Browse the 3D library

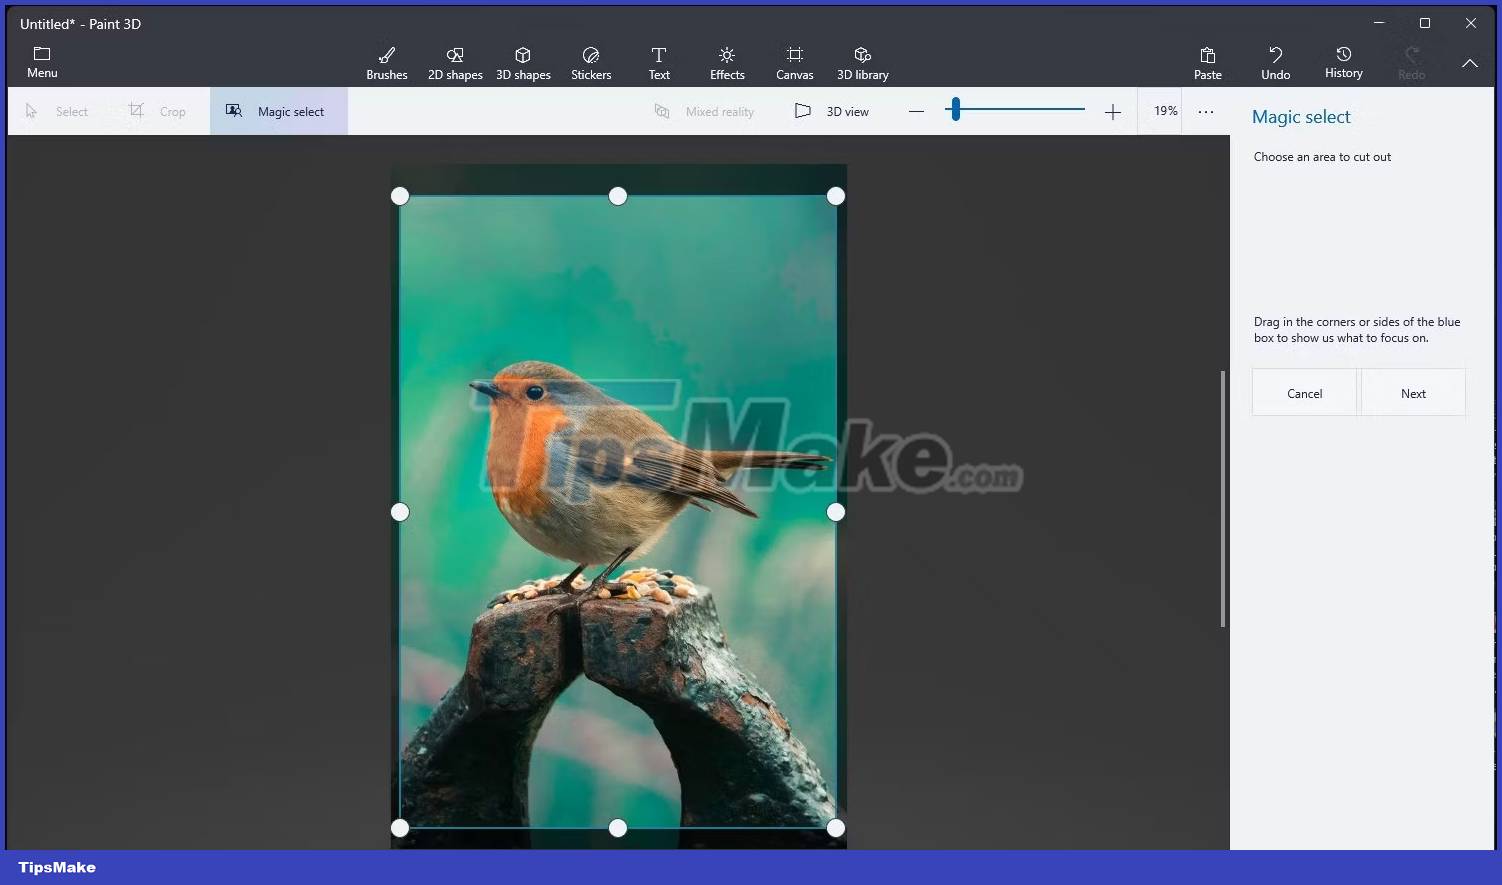pyautogui.click(x=862, y=60)
